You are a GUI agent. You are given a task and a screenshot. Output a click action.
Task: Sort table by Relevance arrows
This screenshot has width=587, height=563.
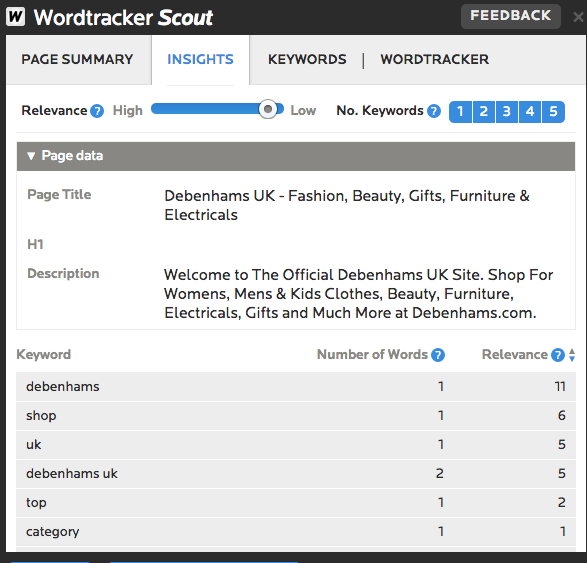(x=572, y=355)
